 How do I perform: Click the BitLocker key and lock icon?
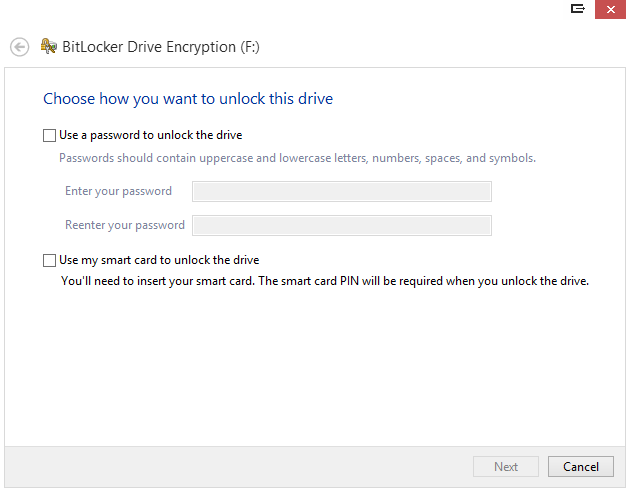[x=49, y=46]
